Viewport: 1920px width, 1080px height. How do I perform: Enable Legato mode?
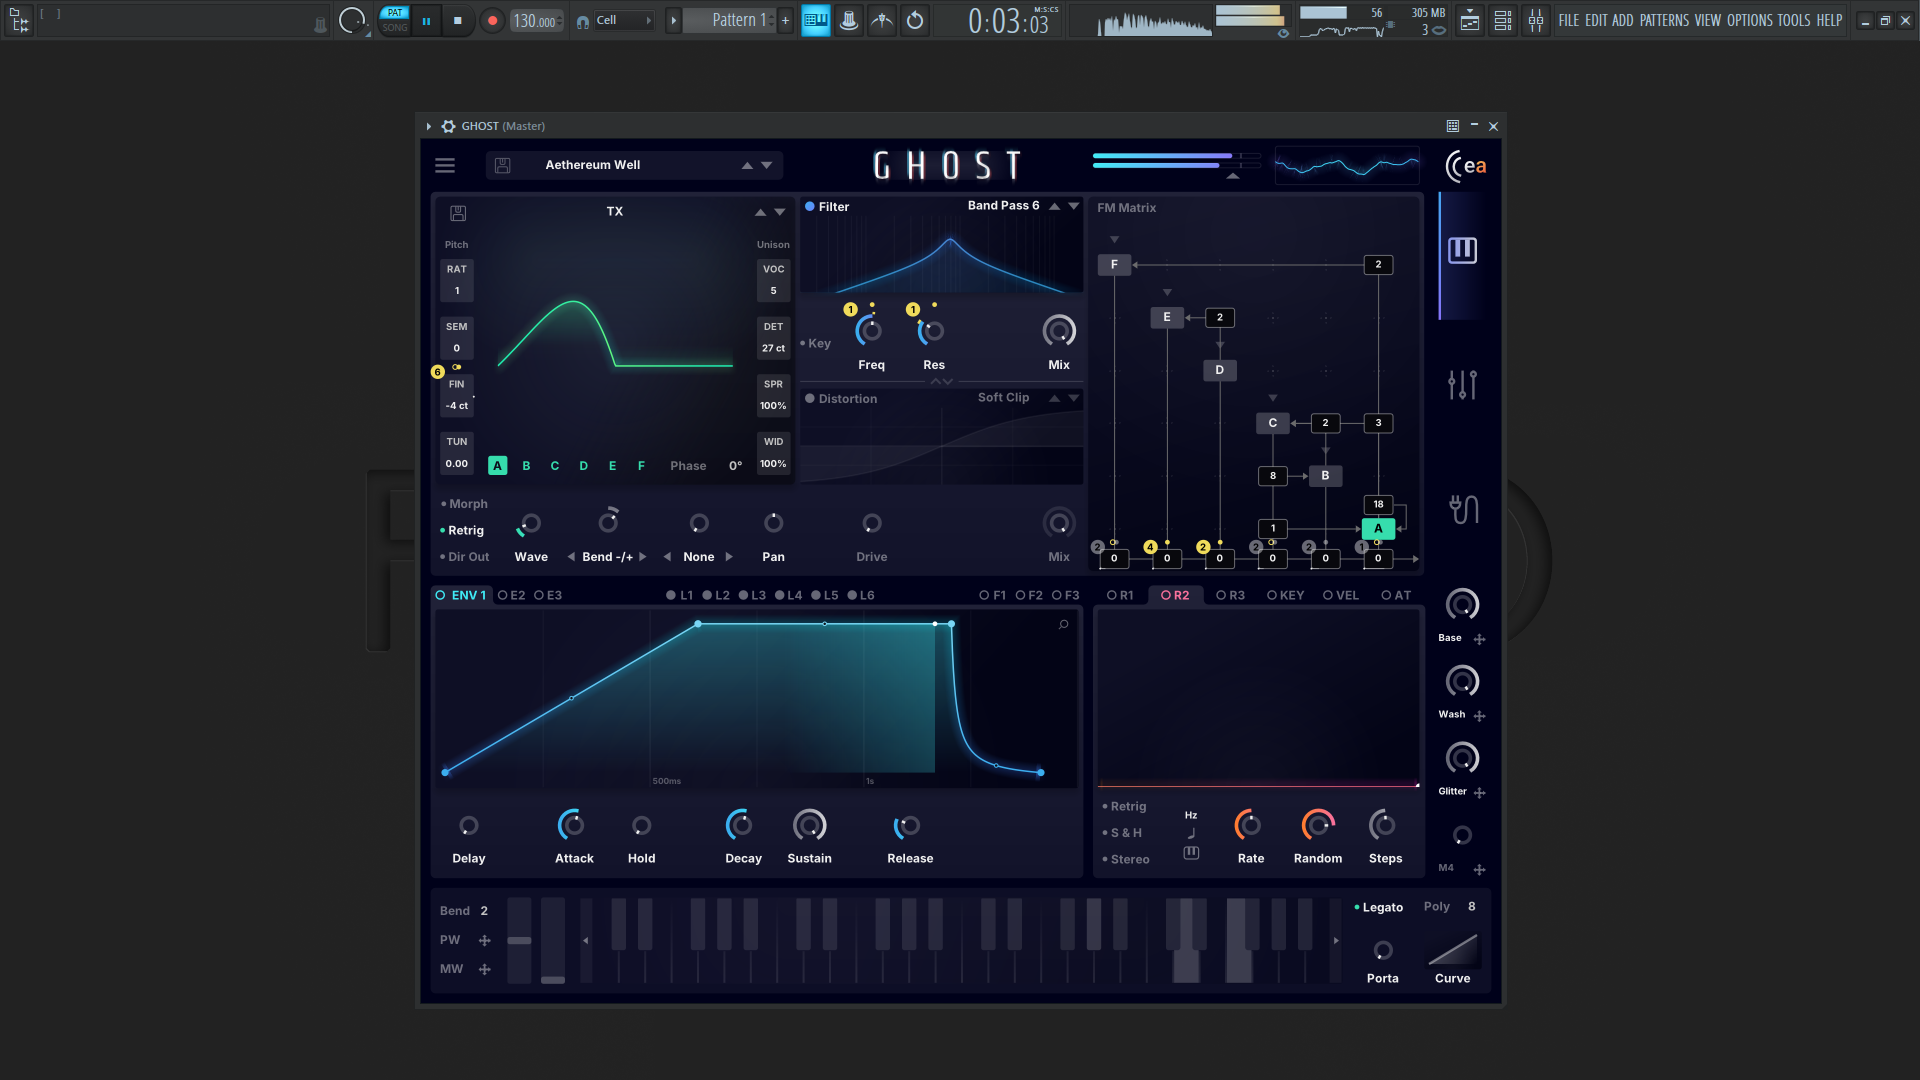(1381, 907)
